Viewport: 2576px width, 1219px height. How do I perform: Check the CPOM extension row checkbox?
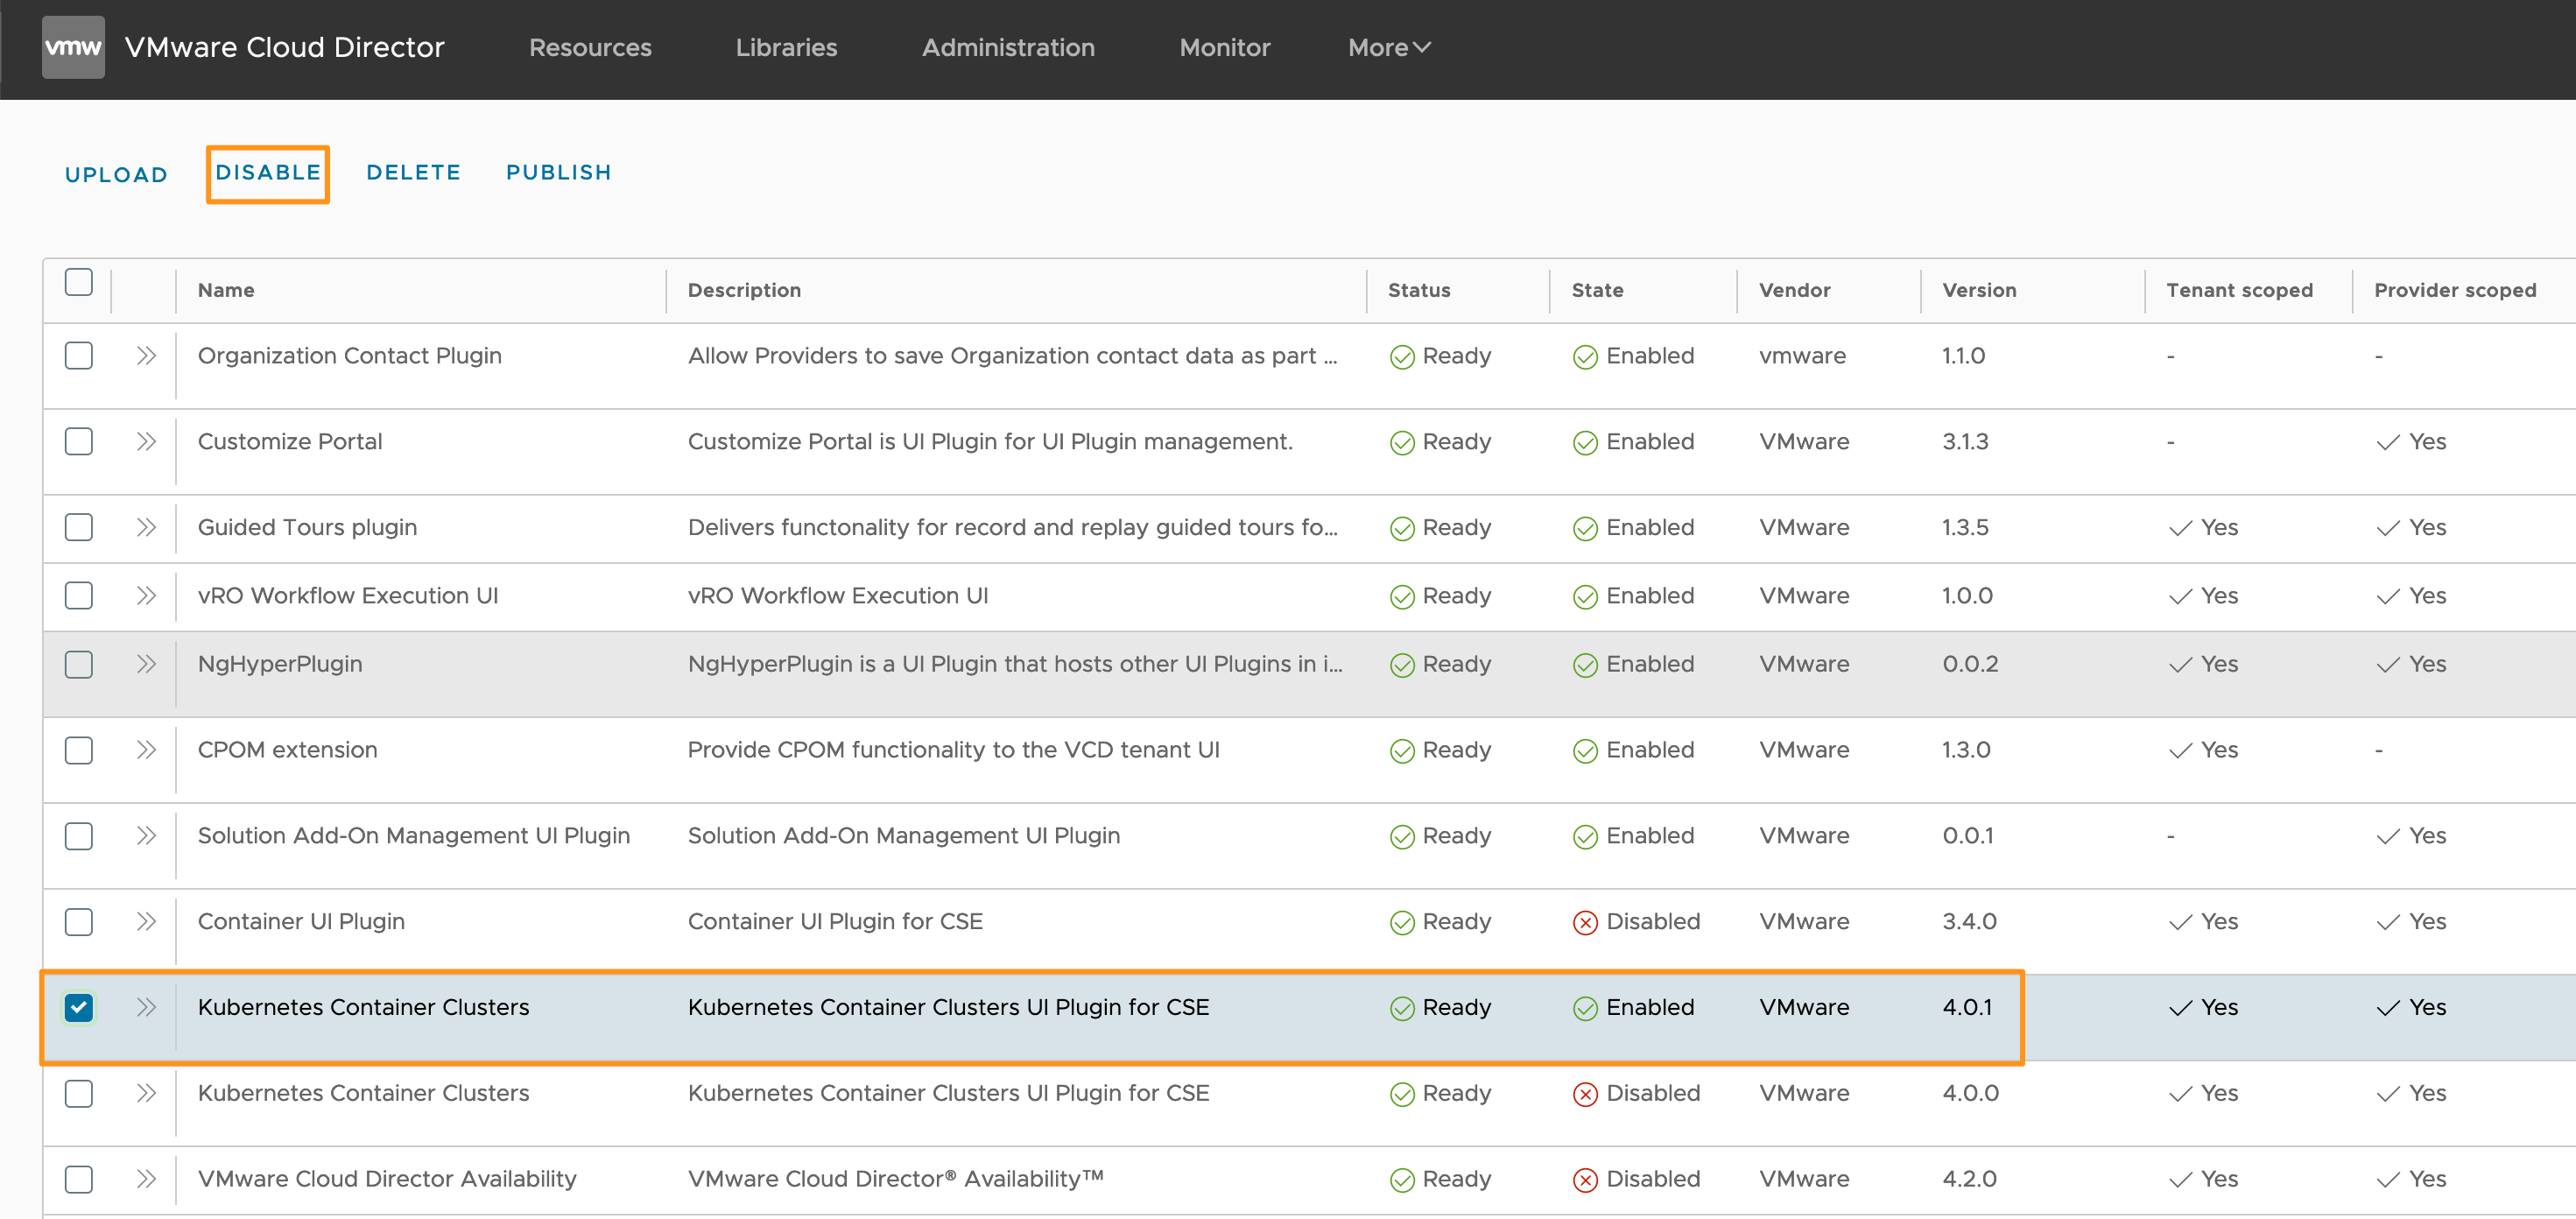[79, 751]
